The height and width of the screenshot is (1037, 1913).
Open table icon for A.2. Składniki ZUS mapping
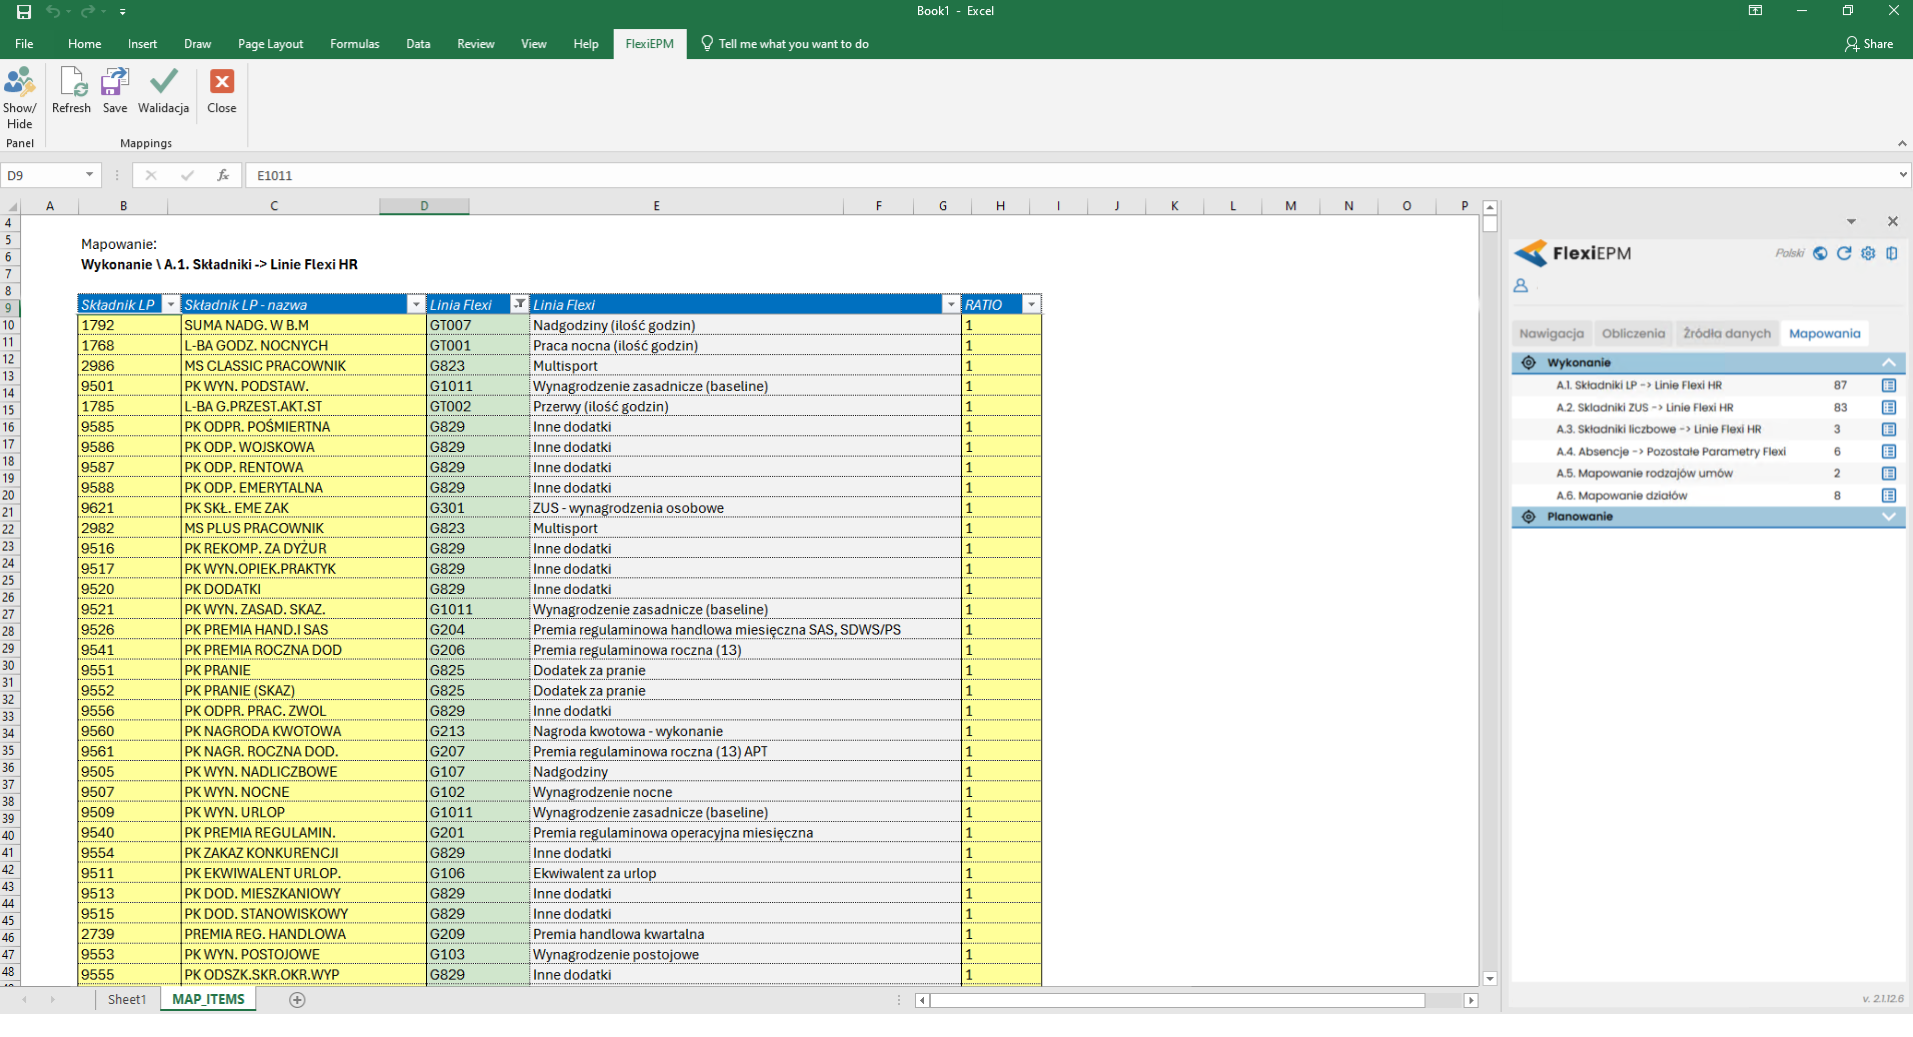[x=1889, y=408]
